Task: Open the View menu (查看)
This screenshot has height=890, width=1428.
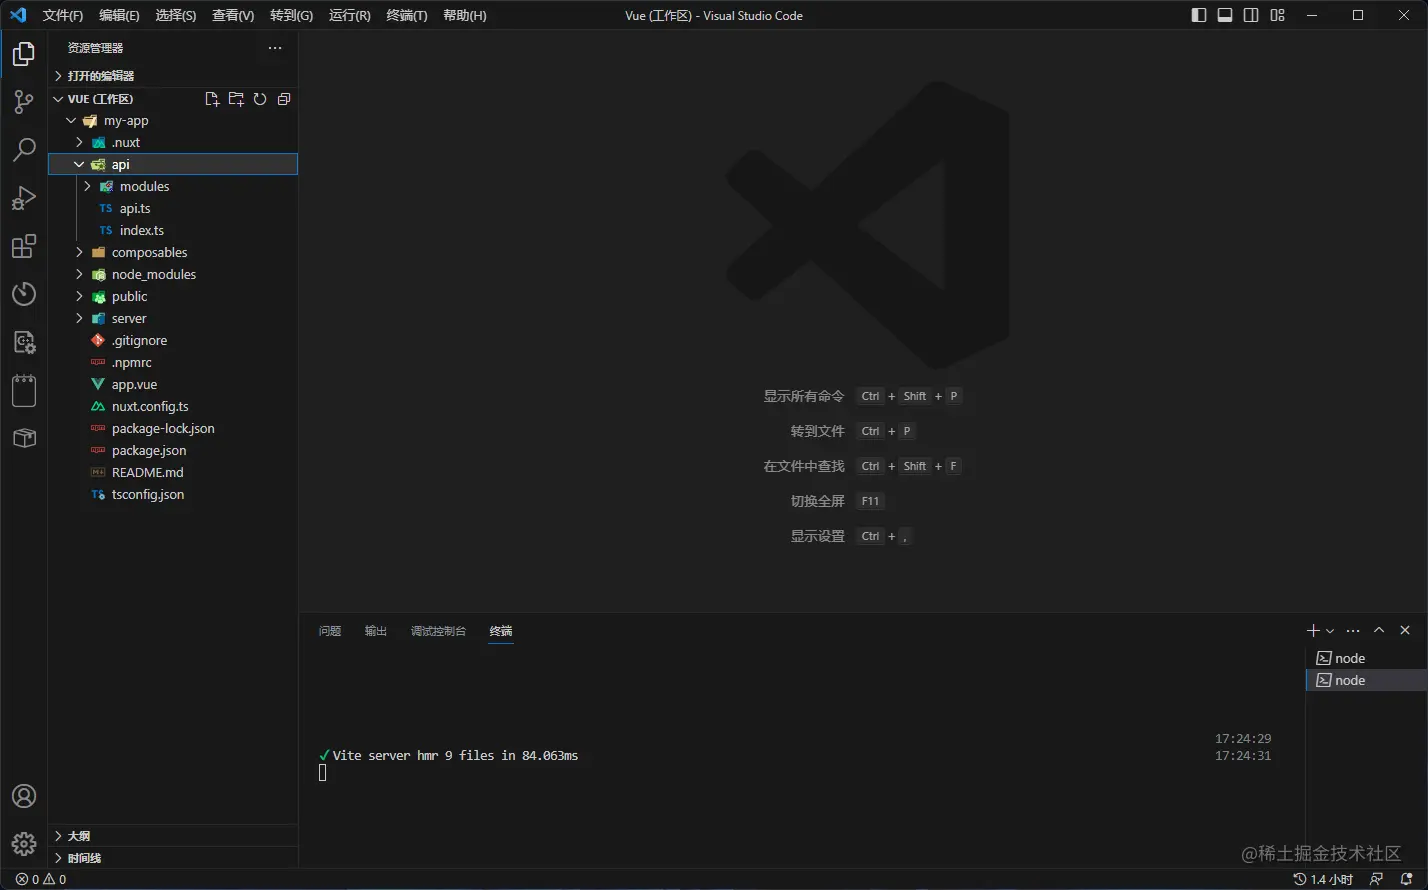Action: pos(233,15)
